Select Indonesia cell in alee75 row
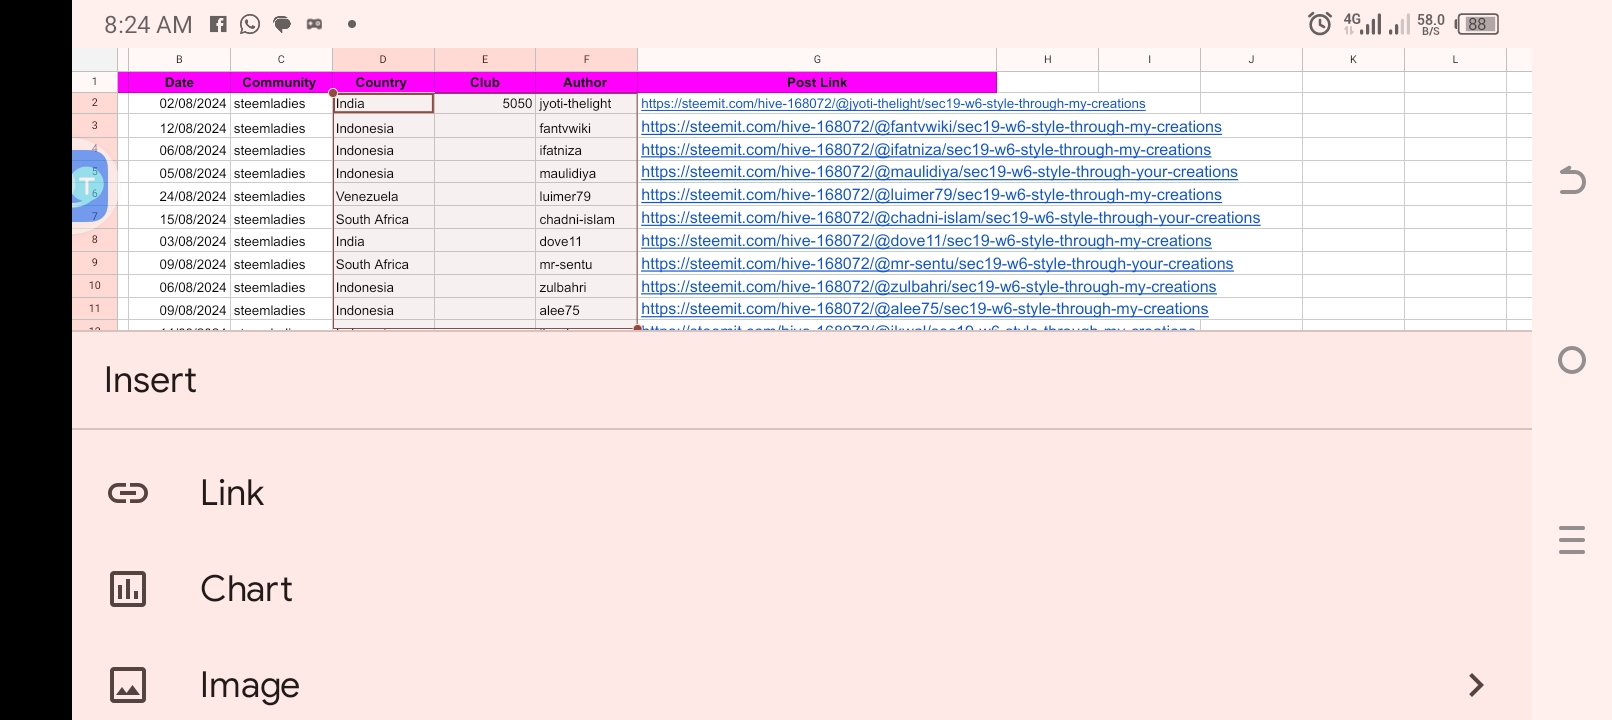The height and width of the screenshot is (720, 1612). (383, 310)
